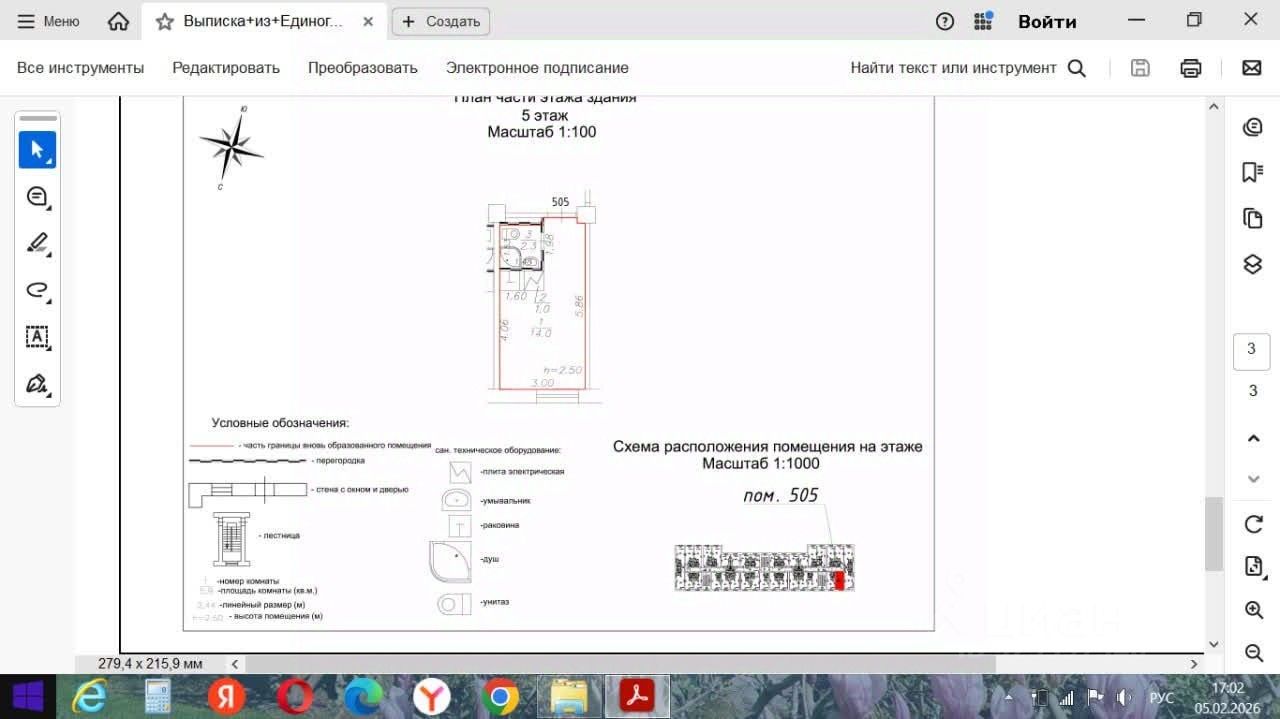The height and width of the screenshot is (719, 1280).
Task: Create a new tab with Создать
Action: point(441,21)
